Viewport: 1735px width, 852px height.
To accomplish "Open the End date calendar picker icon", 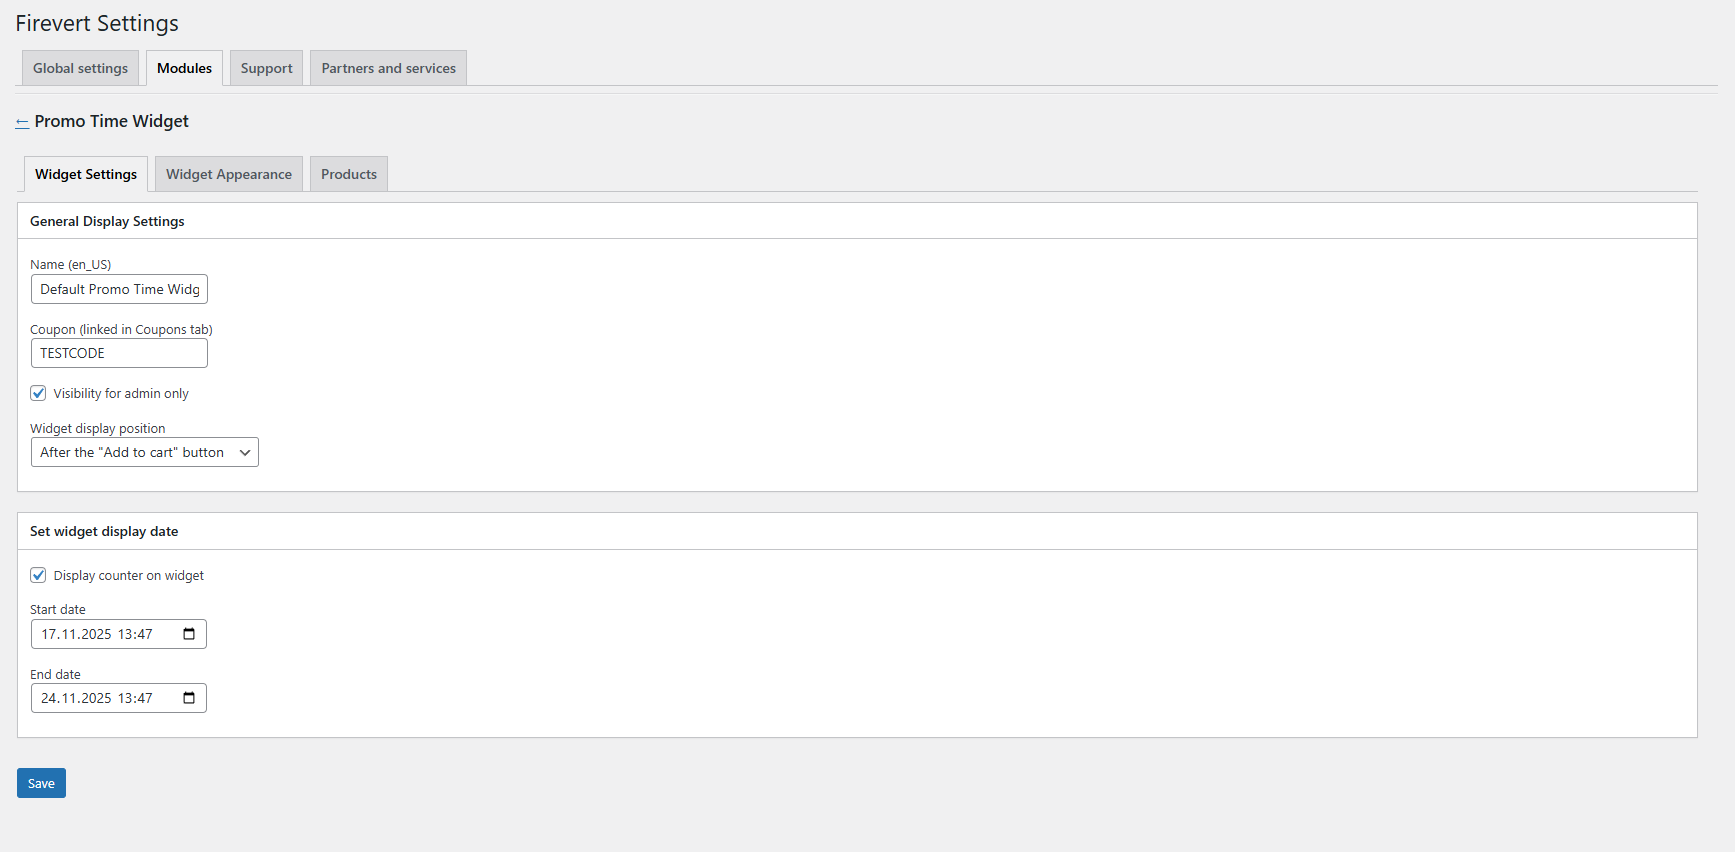I will [x=189, y=698].
